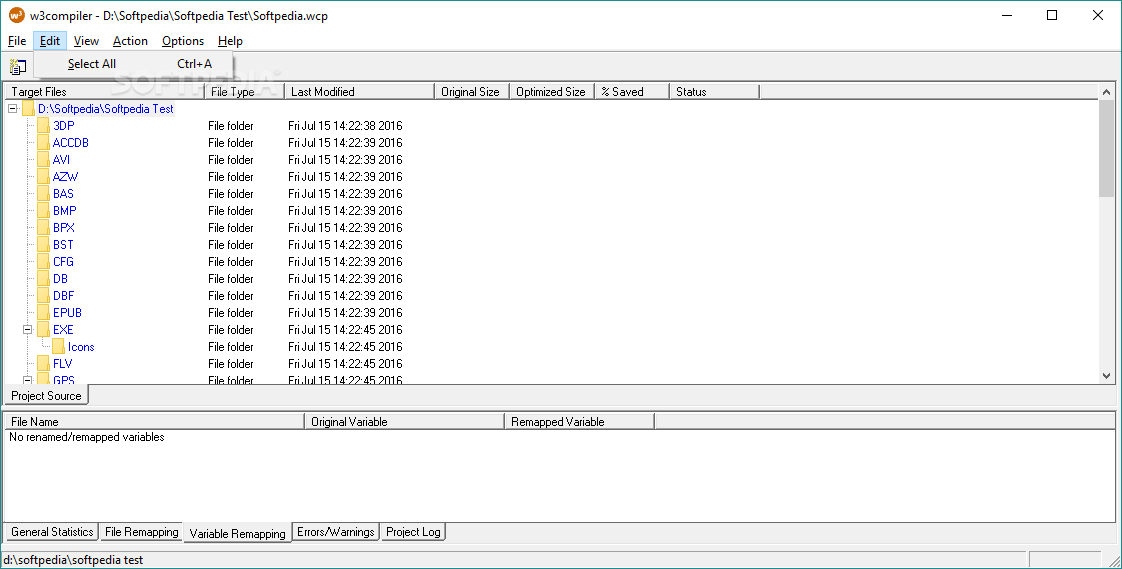The image size is (1122, 569).
Task: Click the AZW folder icon
Action: (x=43, y=177)
